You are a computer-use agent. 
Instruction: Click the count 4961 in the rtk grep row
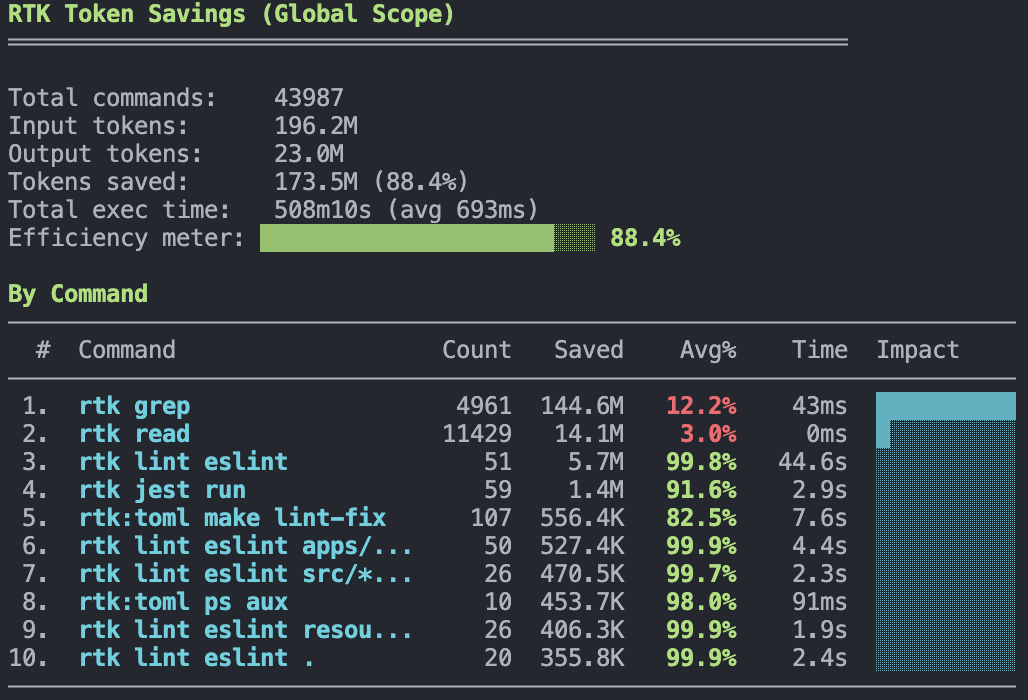coord(484,406)
